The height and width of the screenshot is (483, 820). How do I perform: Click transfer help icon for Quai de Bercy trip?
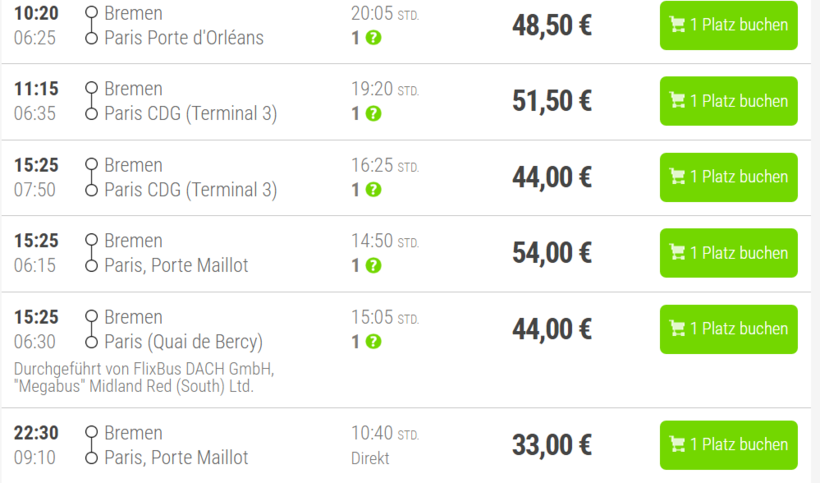click(373, 342)
